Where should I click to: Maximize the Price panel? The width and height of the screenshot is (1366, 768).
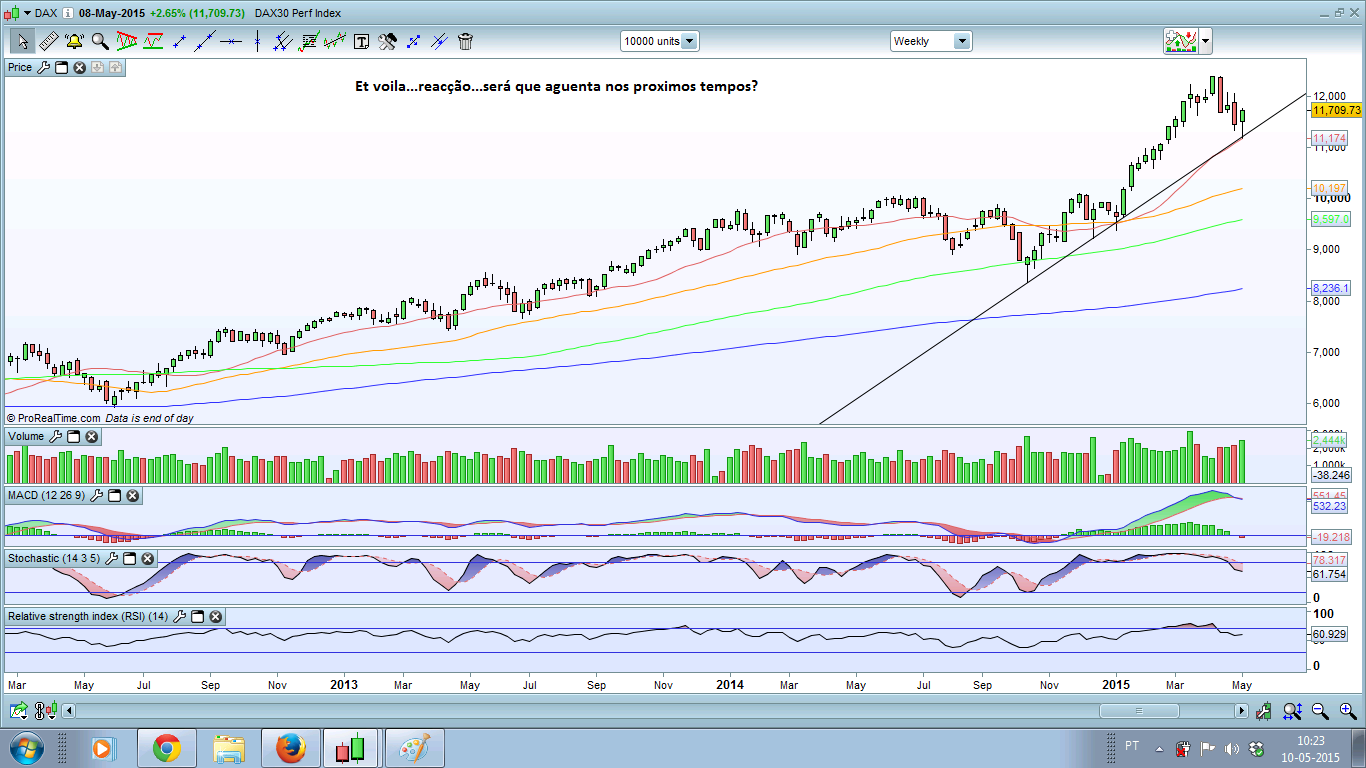point(61,67)
